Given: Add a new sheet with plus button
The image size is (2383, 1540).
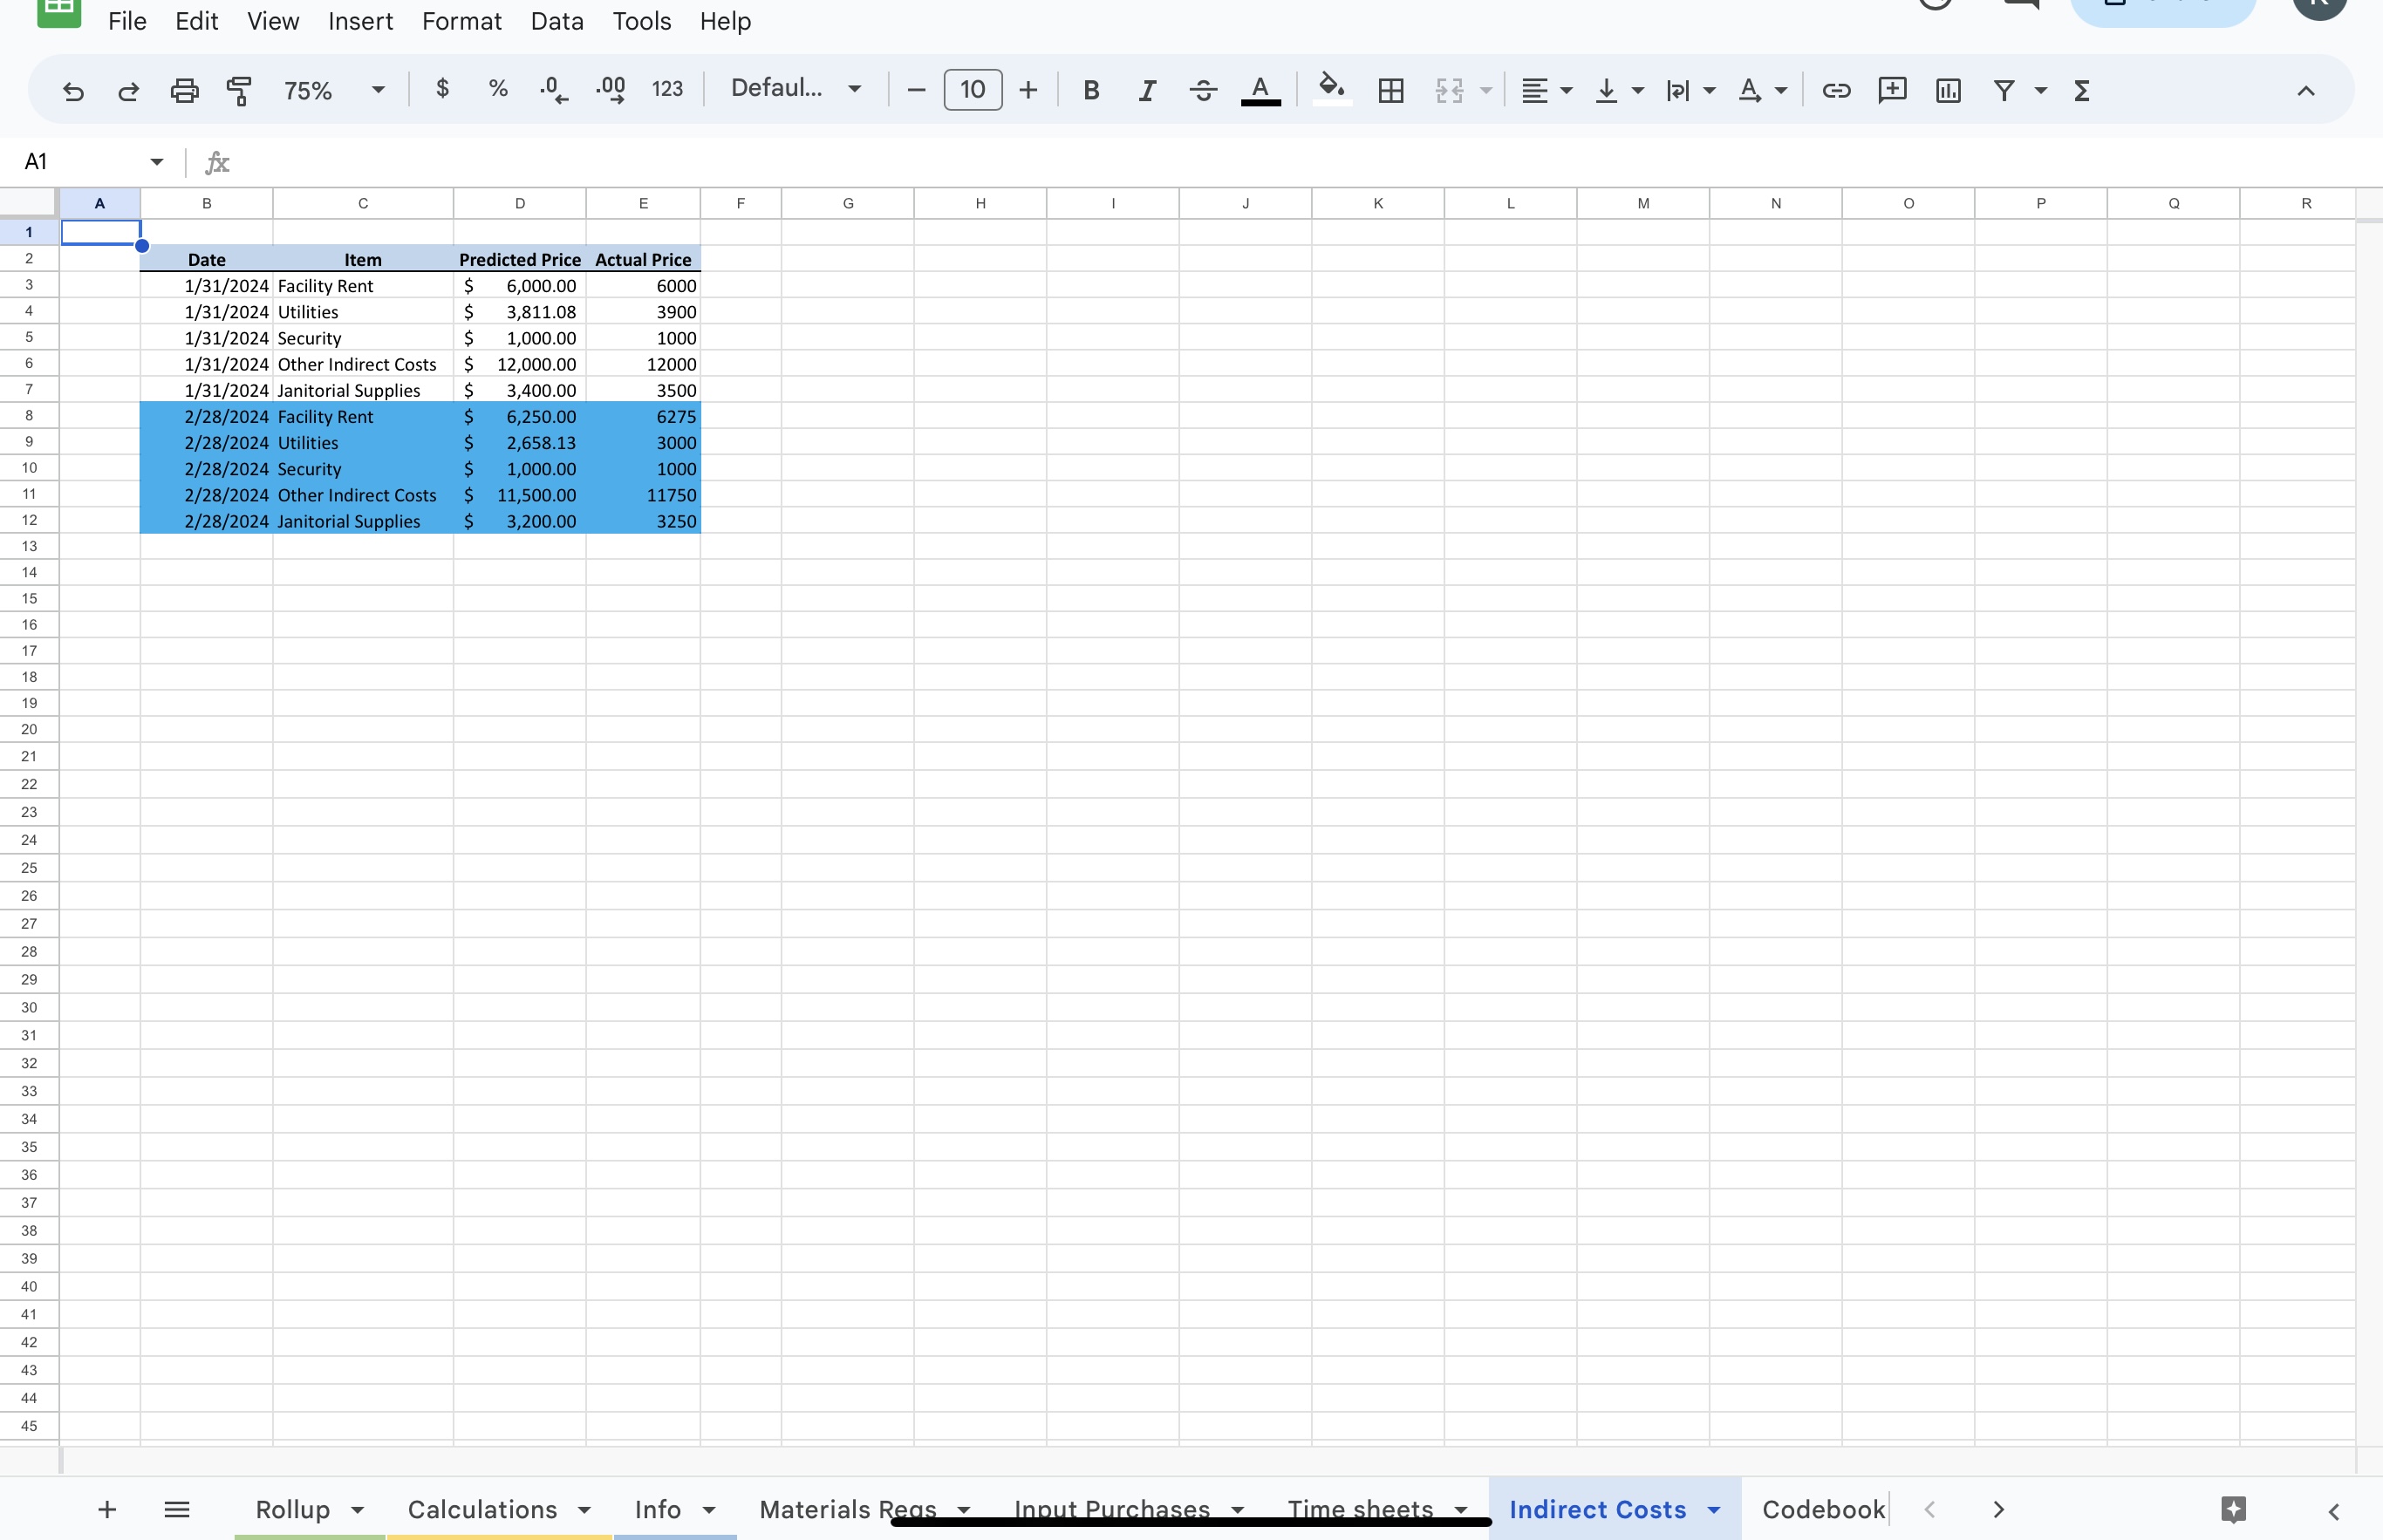Looking at the screenshot, I should [107, 1510].
